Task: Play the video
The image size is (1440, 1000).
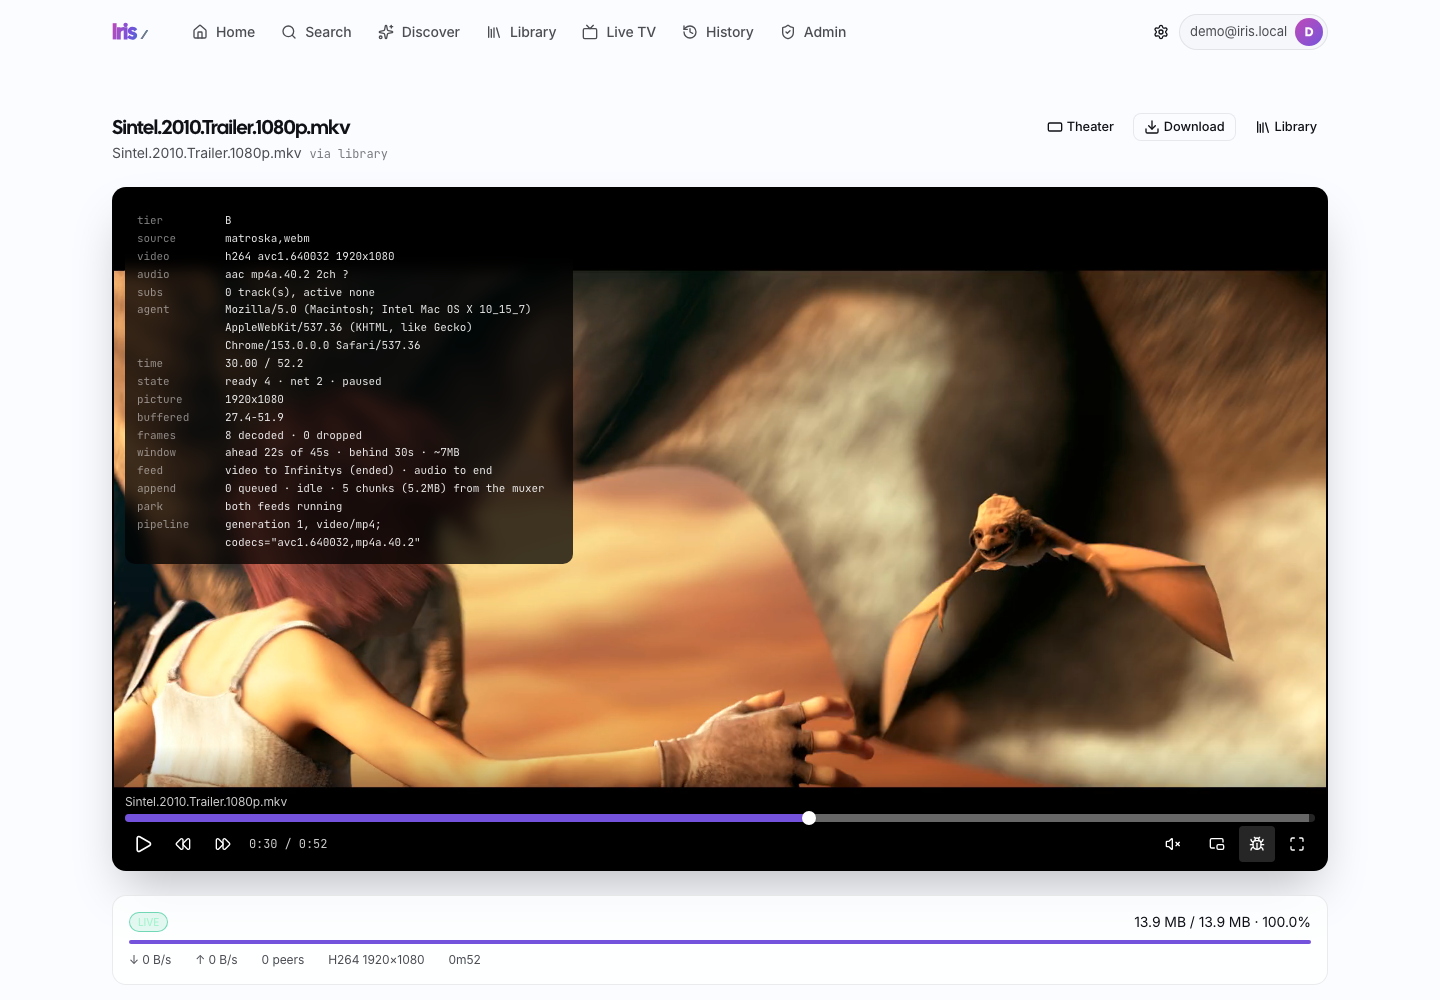Action: tap(143, 844)
